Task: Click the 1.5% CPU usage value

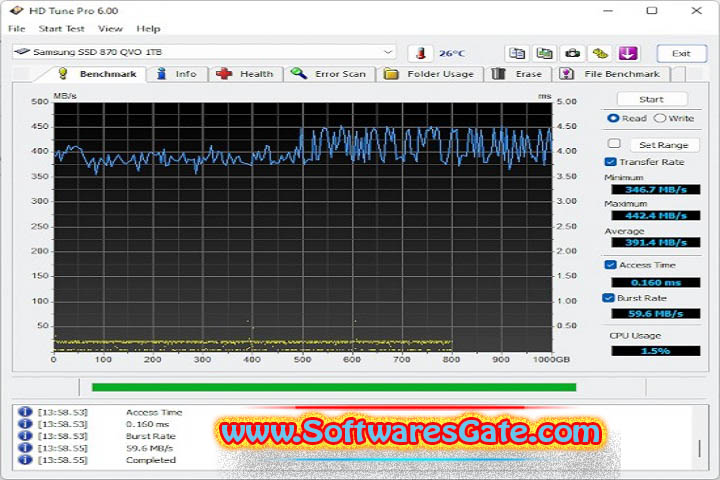Action: (656, 350)
